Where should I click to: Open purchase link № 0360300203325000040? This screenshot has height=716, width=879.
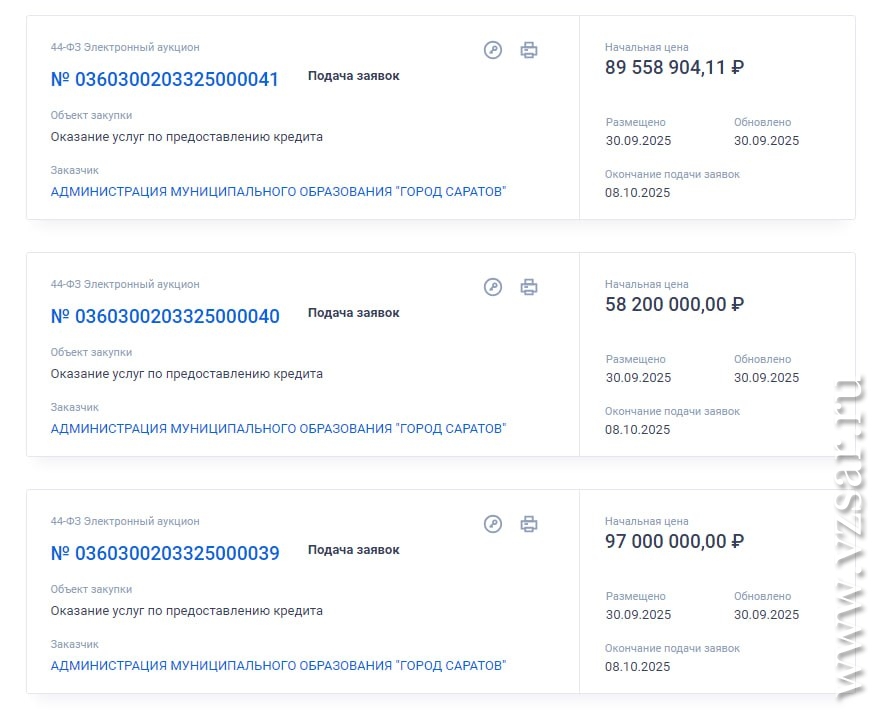(165, 317)
